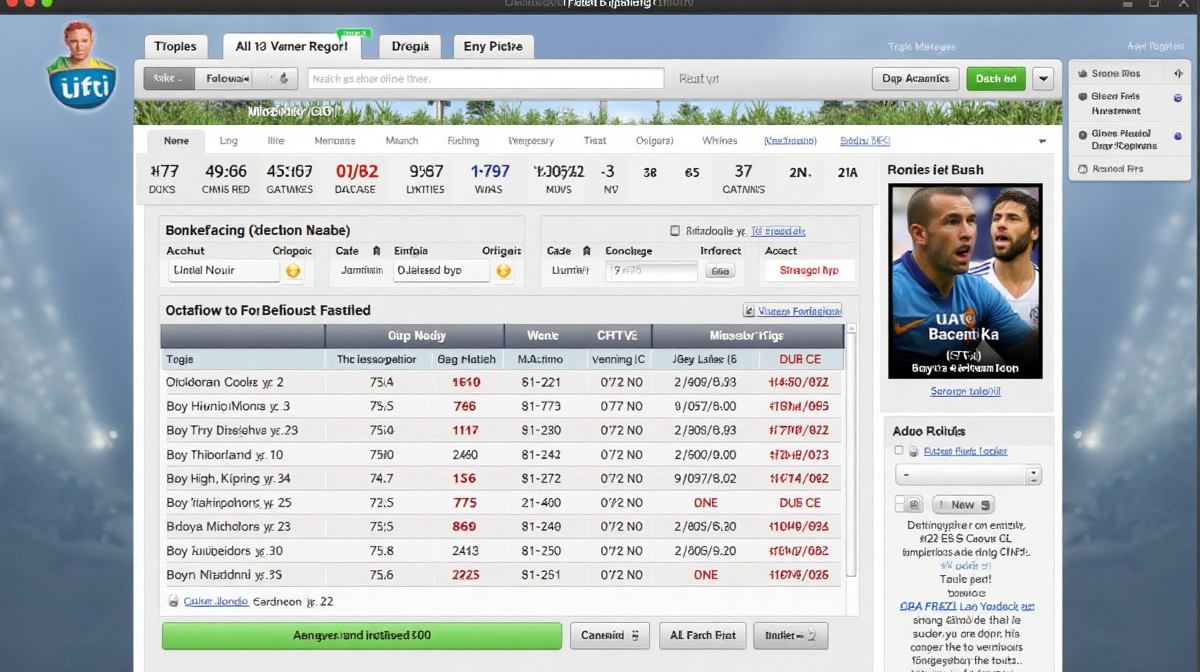Image resolution: width=1200 pixels, height=672 pixels.
Task: Open the dropdown arrow next to green Dach button
Action: [x=1042, y=79]
